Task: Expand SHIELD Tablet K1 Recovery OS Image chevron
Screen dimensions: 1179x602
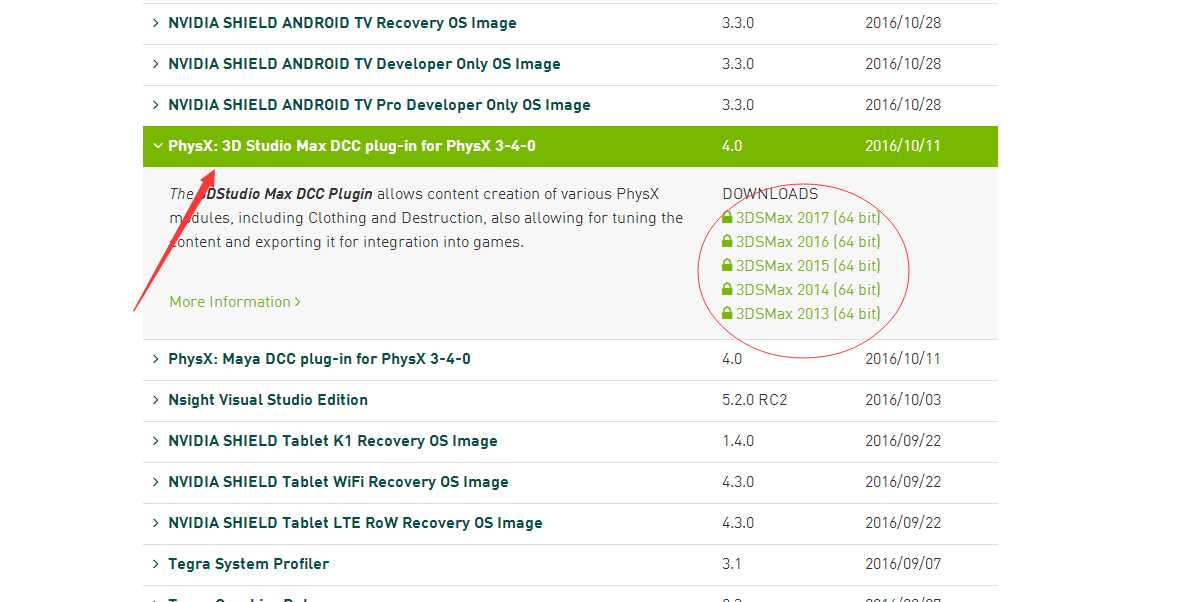Action: click(156, 441)
